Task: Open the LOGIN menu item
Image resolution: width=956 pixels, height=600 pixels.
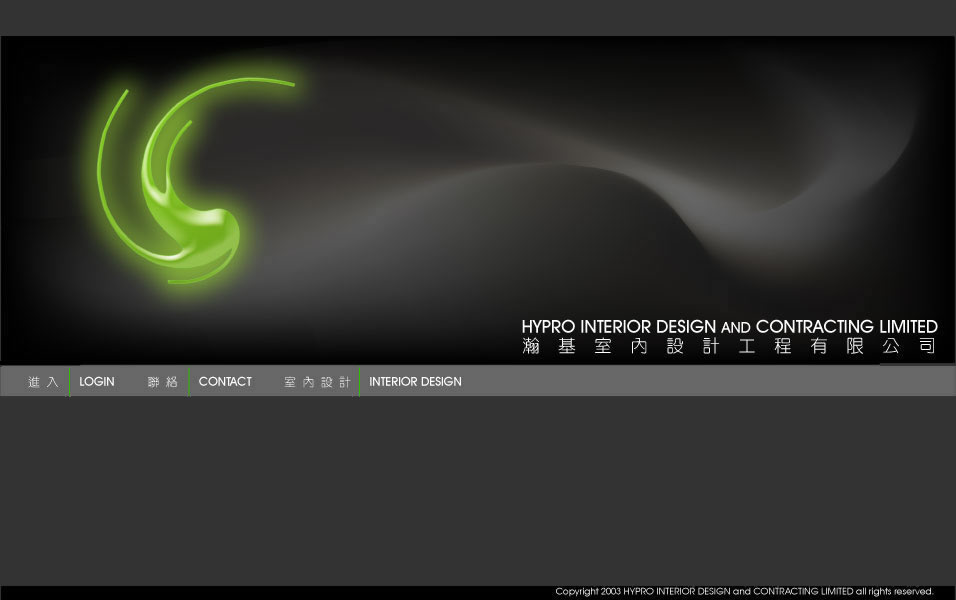Action: (x=97, y=382)
